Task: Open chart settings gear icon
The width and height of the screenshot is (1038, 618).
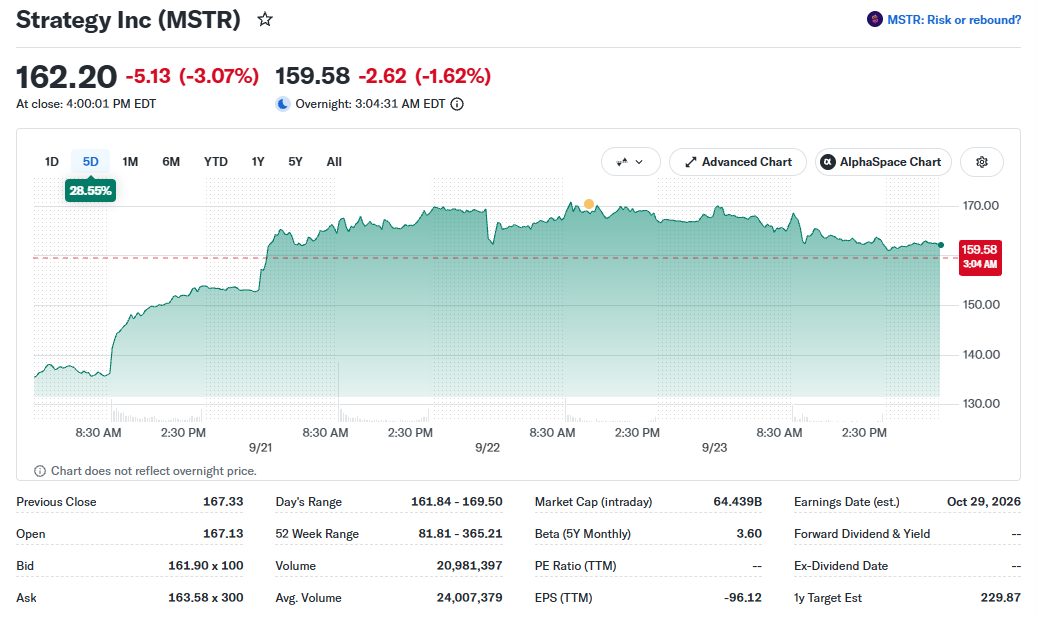Action: click(982, 162)
